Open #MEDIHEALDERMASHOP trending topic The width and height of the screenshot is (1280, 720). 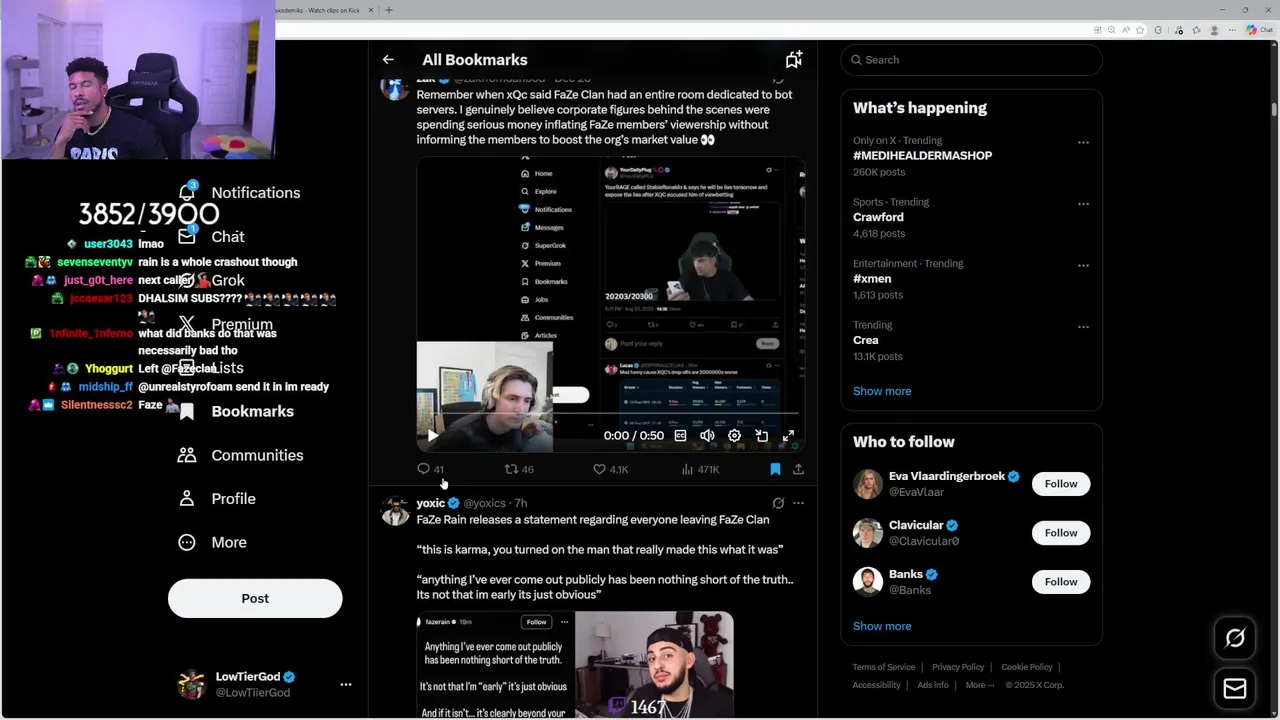[x=922, y=156]
